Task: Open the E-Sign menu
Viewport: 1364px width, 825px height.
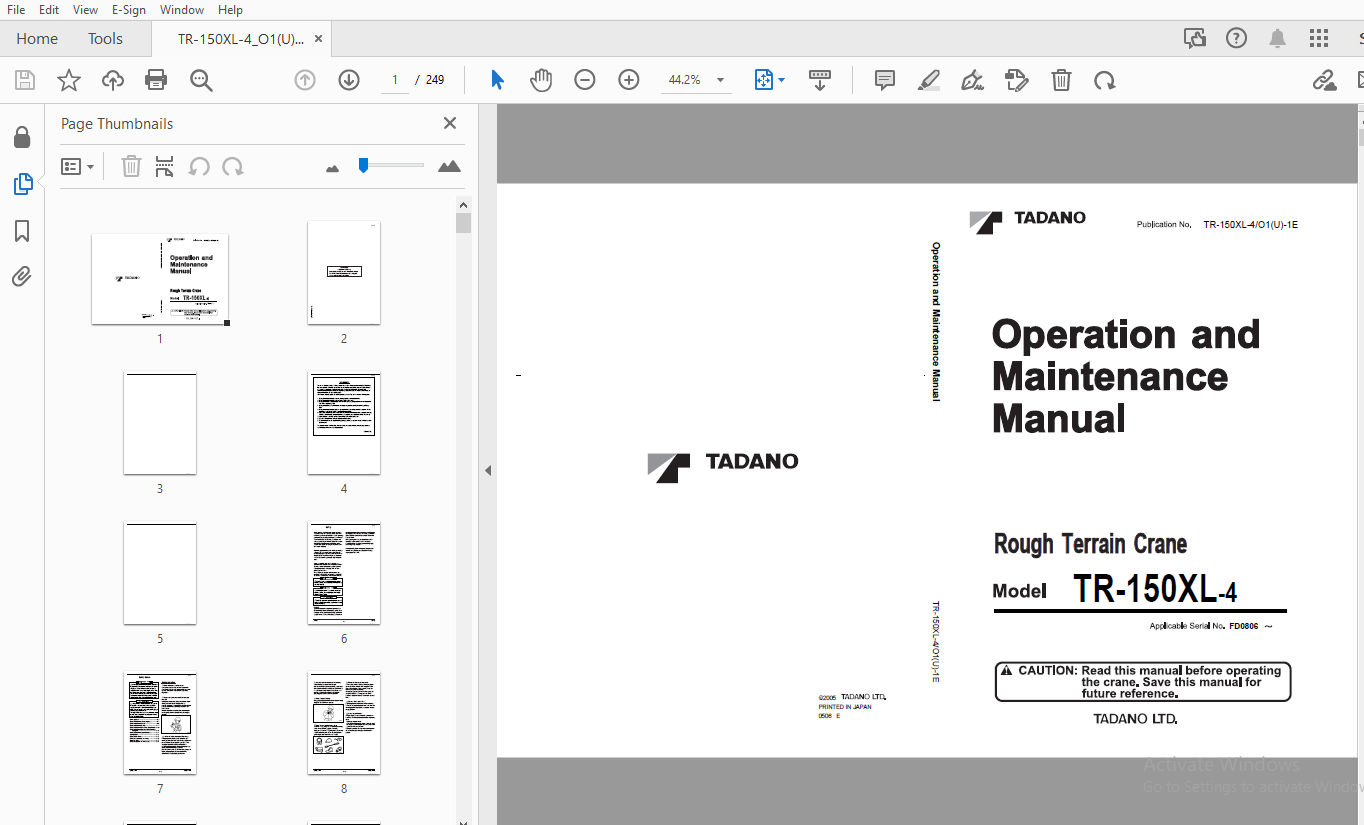Action: tap(128, 9)
